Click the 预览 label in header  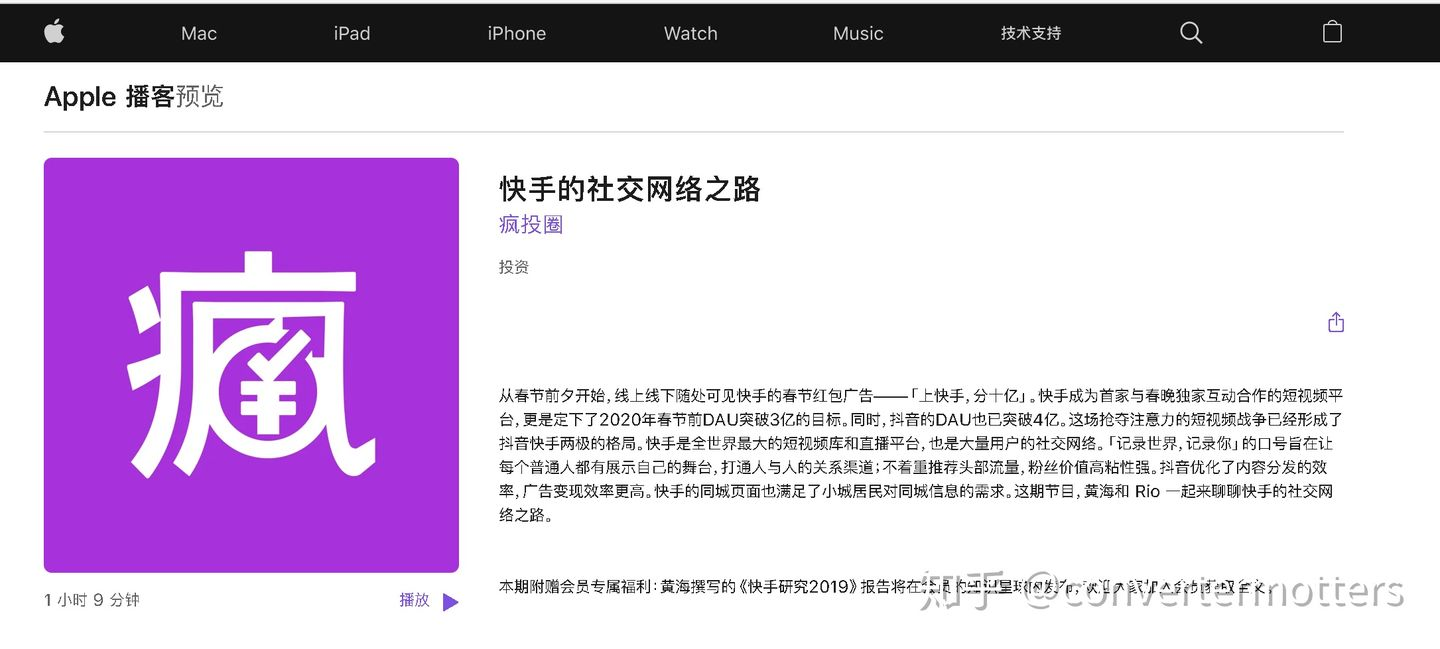pos(199,97)
